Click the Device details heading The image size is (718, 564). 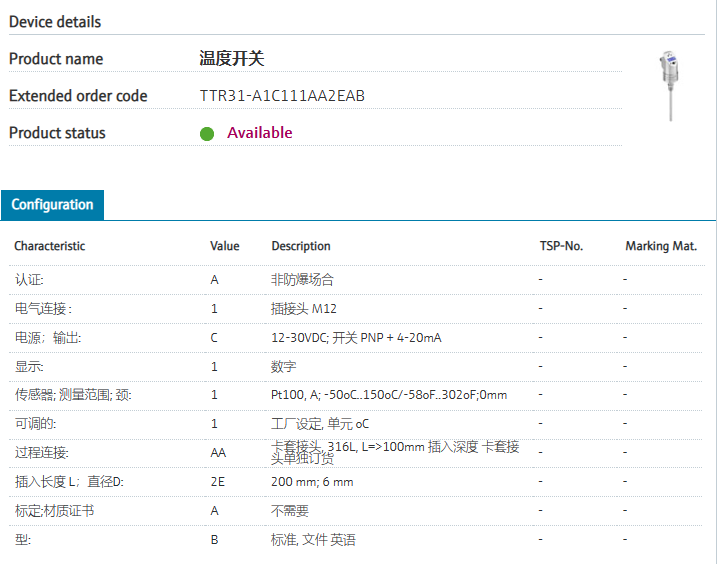(x=55, y=21)
